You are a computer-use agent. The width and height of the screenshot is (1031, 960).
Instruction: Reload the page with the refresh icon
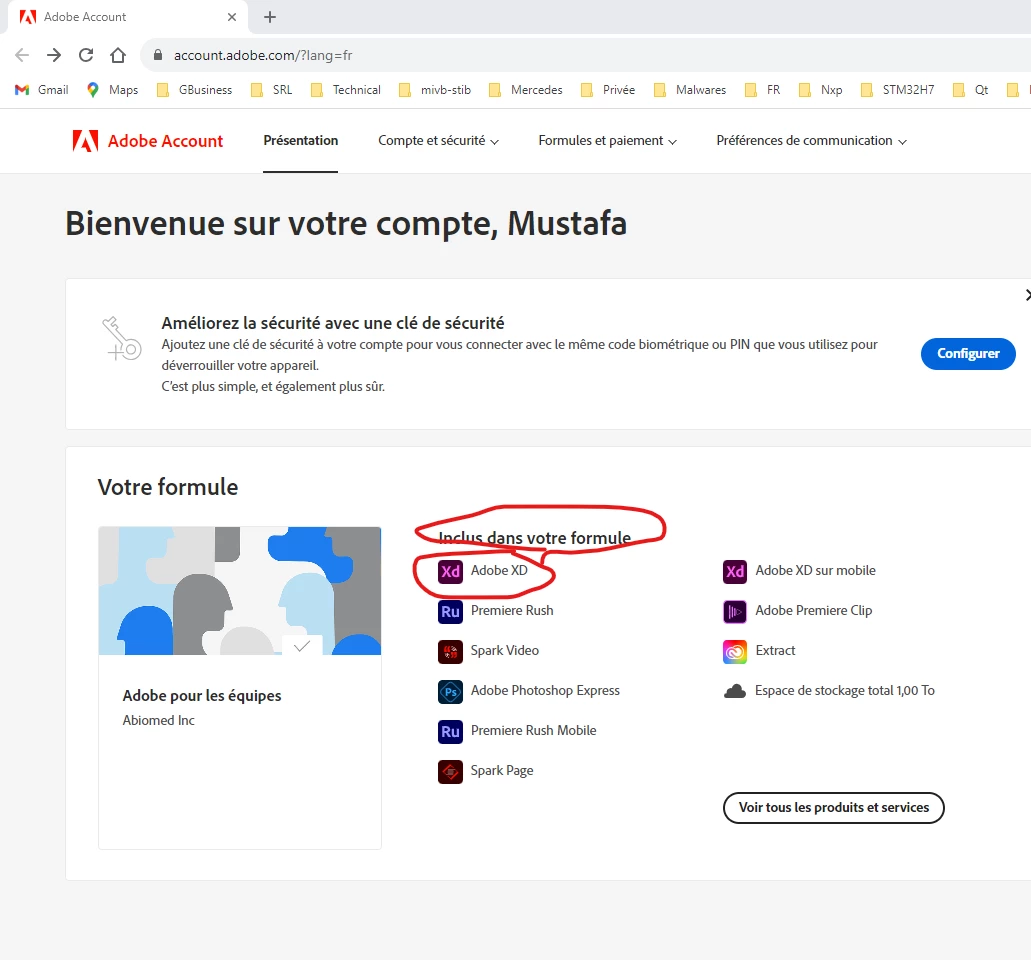pos(86,55)
